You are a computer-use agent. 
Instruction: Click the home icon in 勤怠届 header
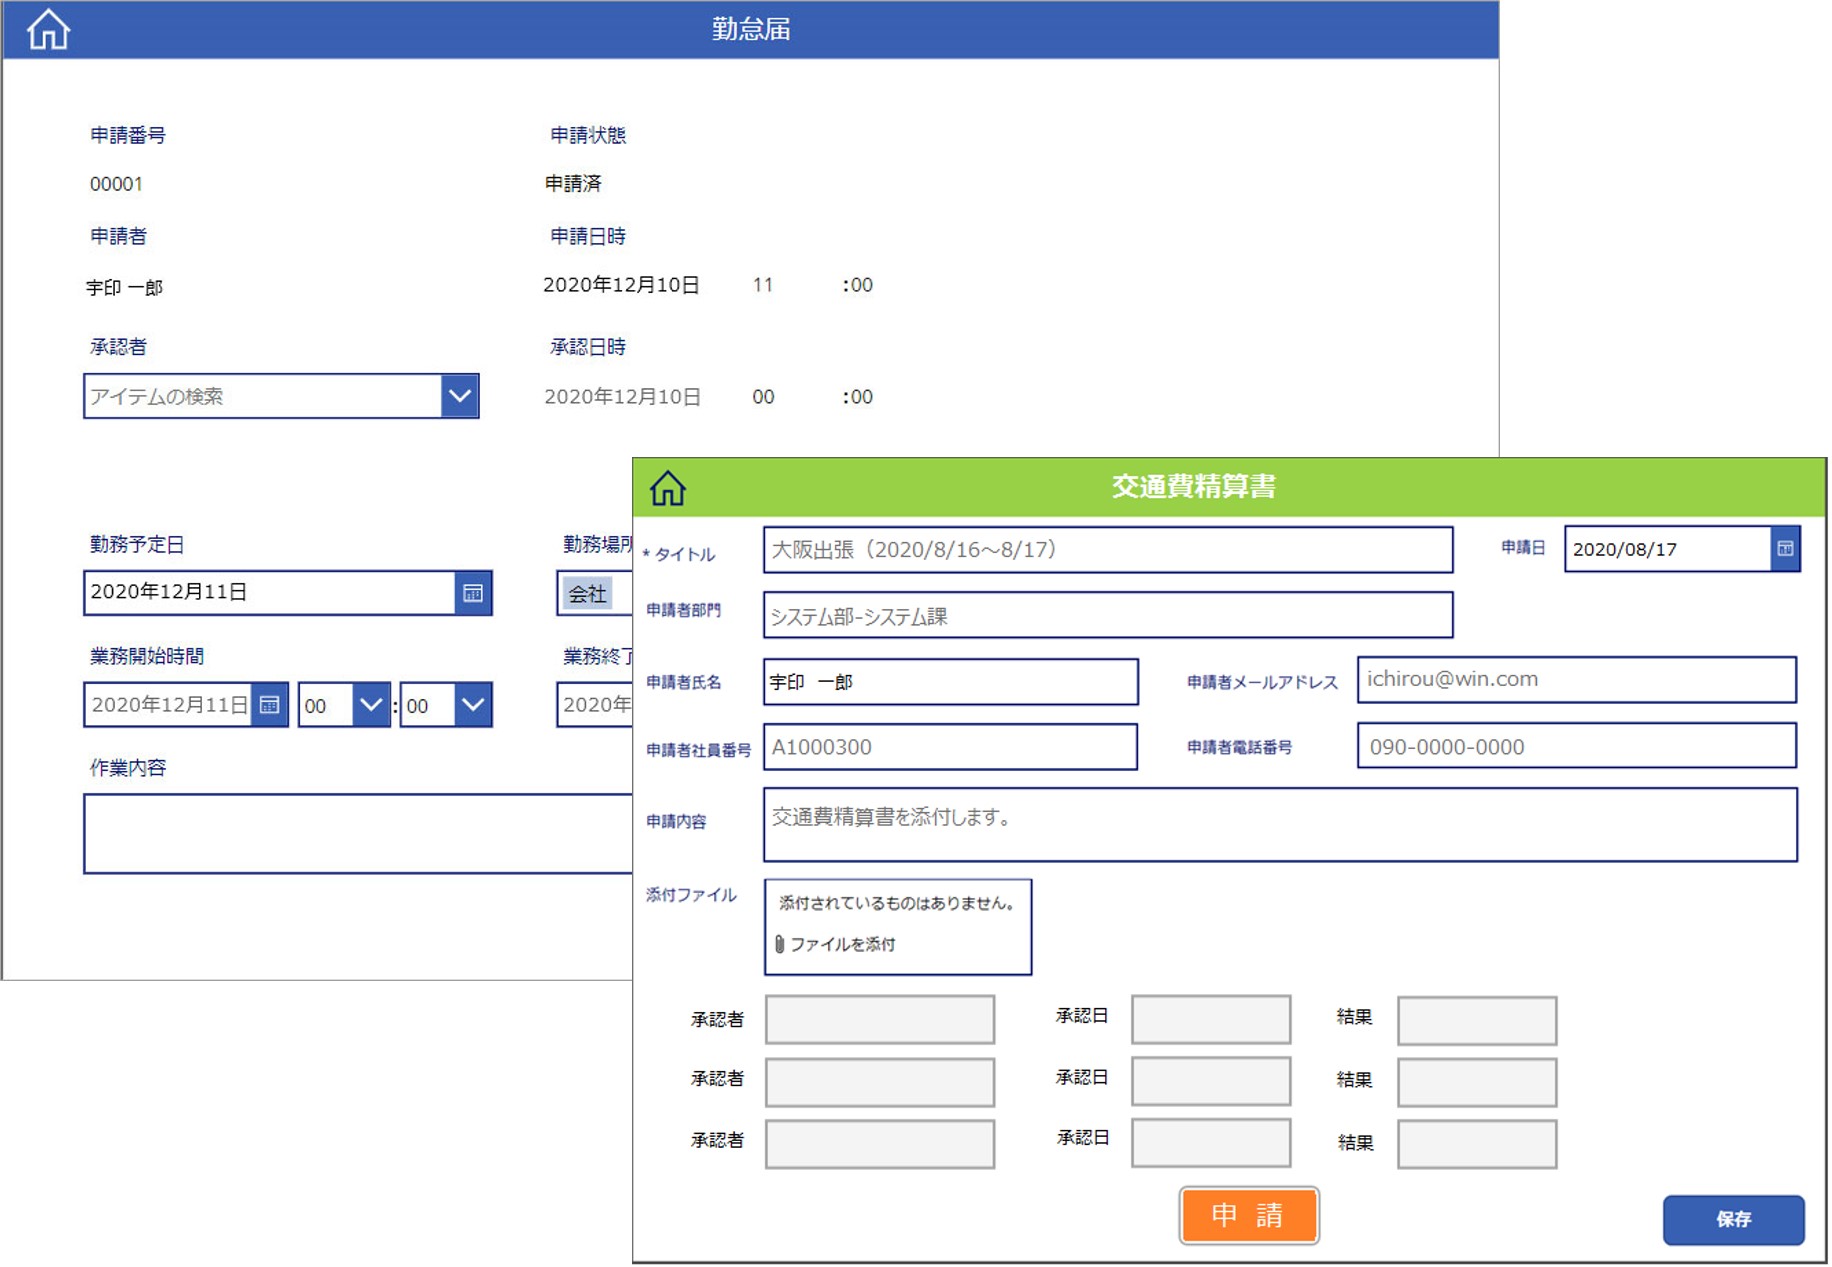point(48,30)
